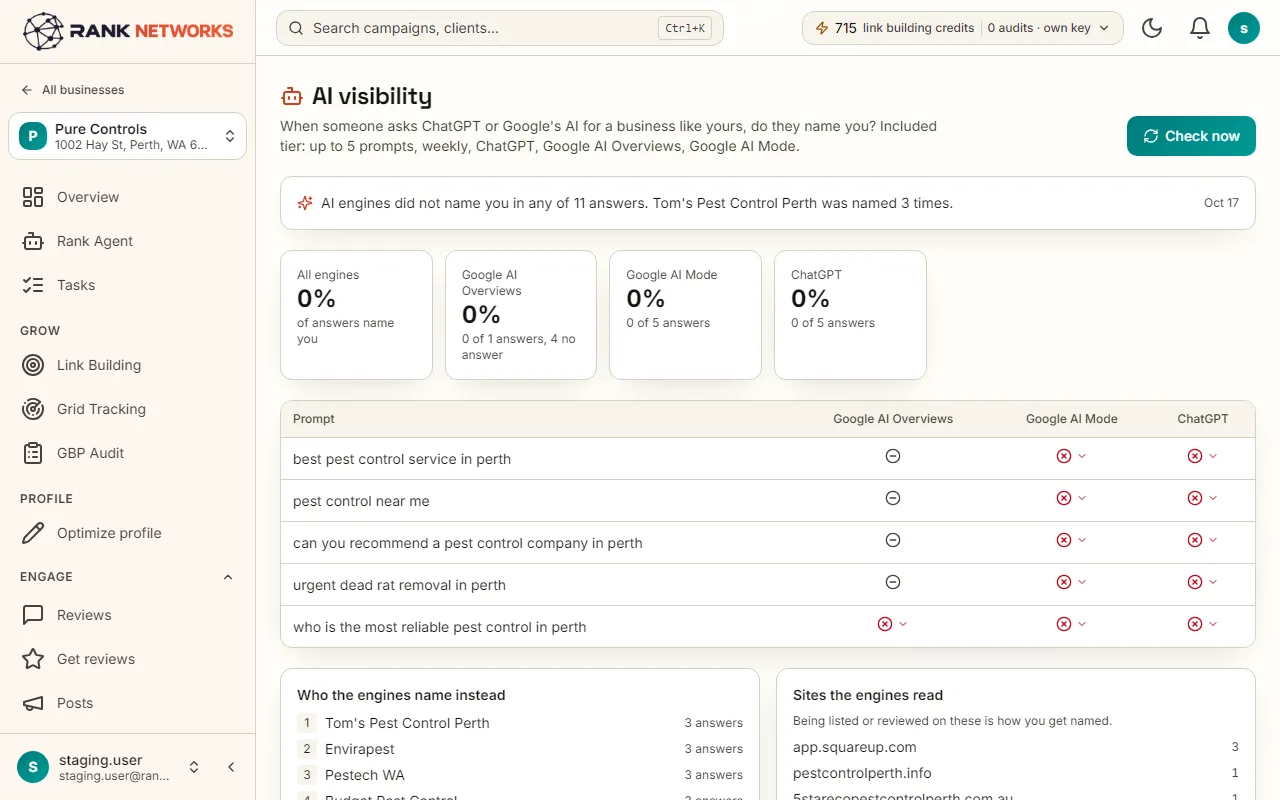Expand ChatGPT result for 'urgent dead rat removal'
Viewport: 1280px width, 800px height.
click(x=1202, y=582)
